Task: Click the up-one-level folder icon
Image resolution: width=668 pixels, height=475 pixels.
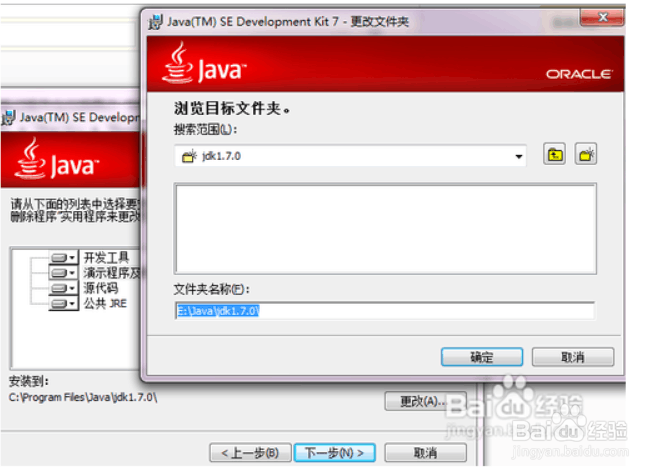Action: [x=554, y=154]
